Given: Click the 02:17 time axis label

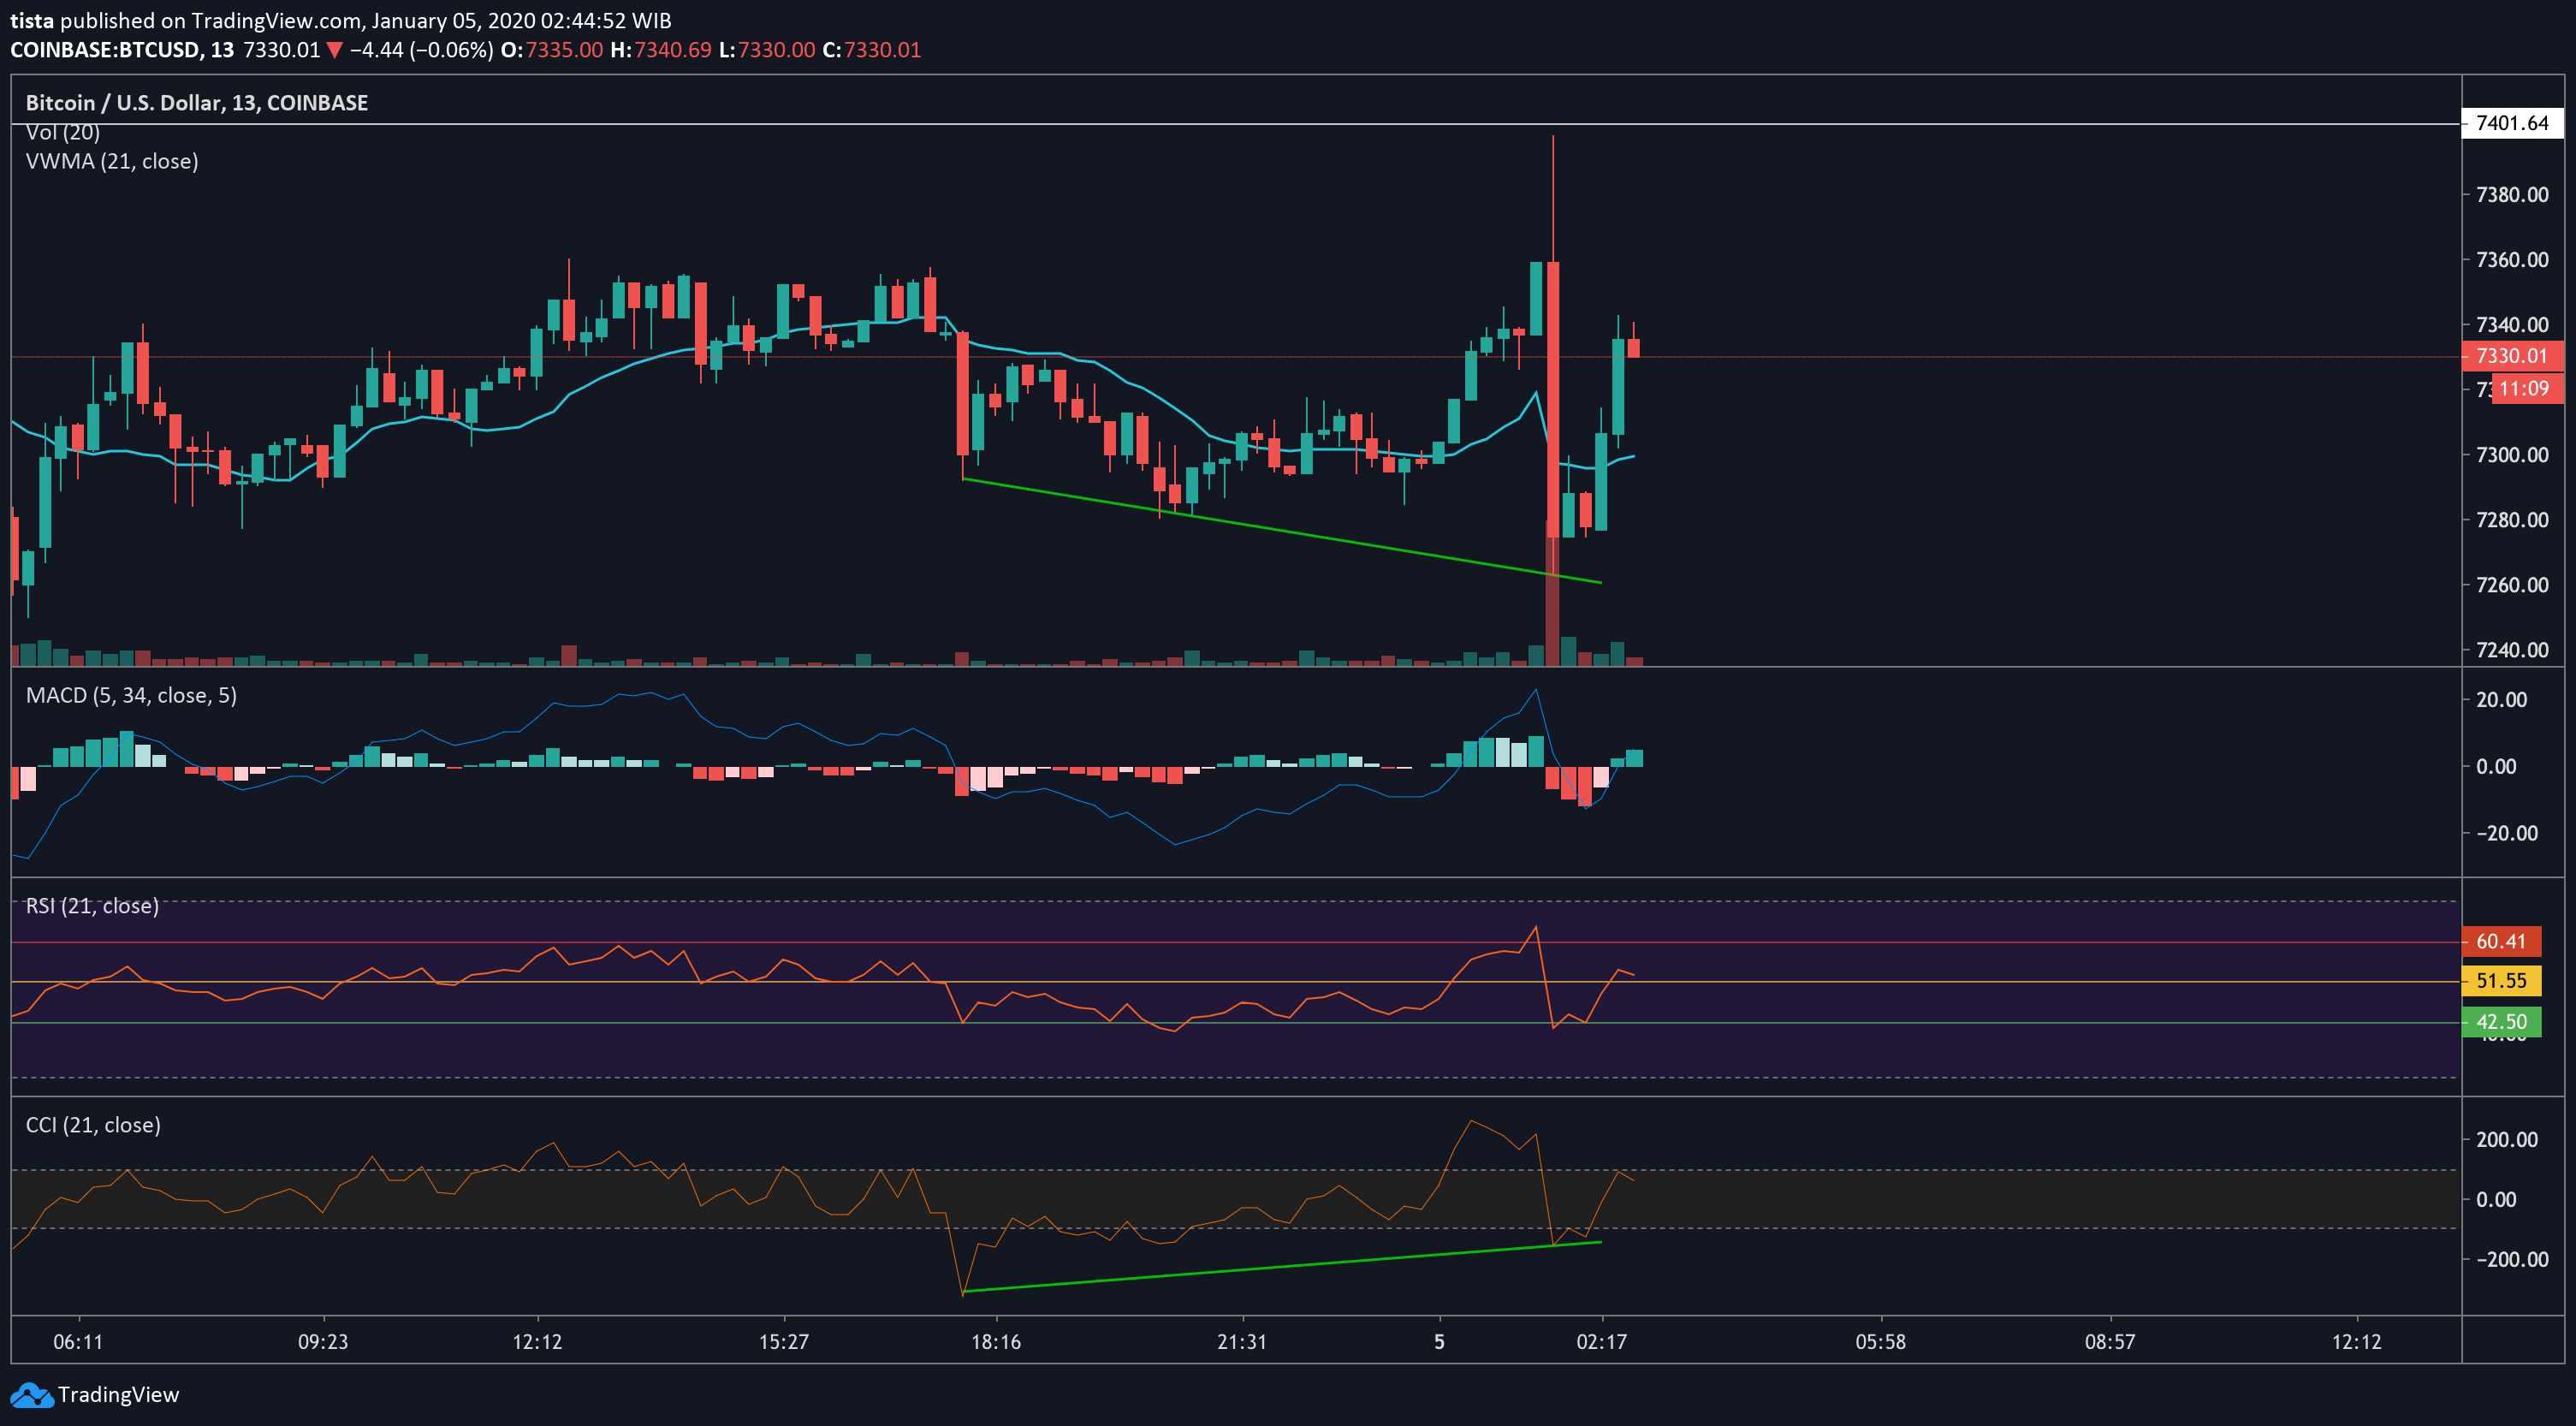Looking at the screenshot, I should pos(1602,1342).
